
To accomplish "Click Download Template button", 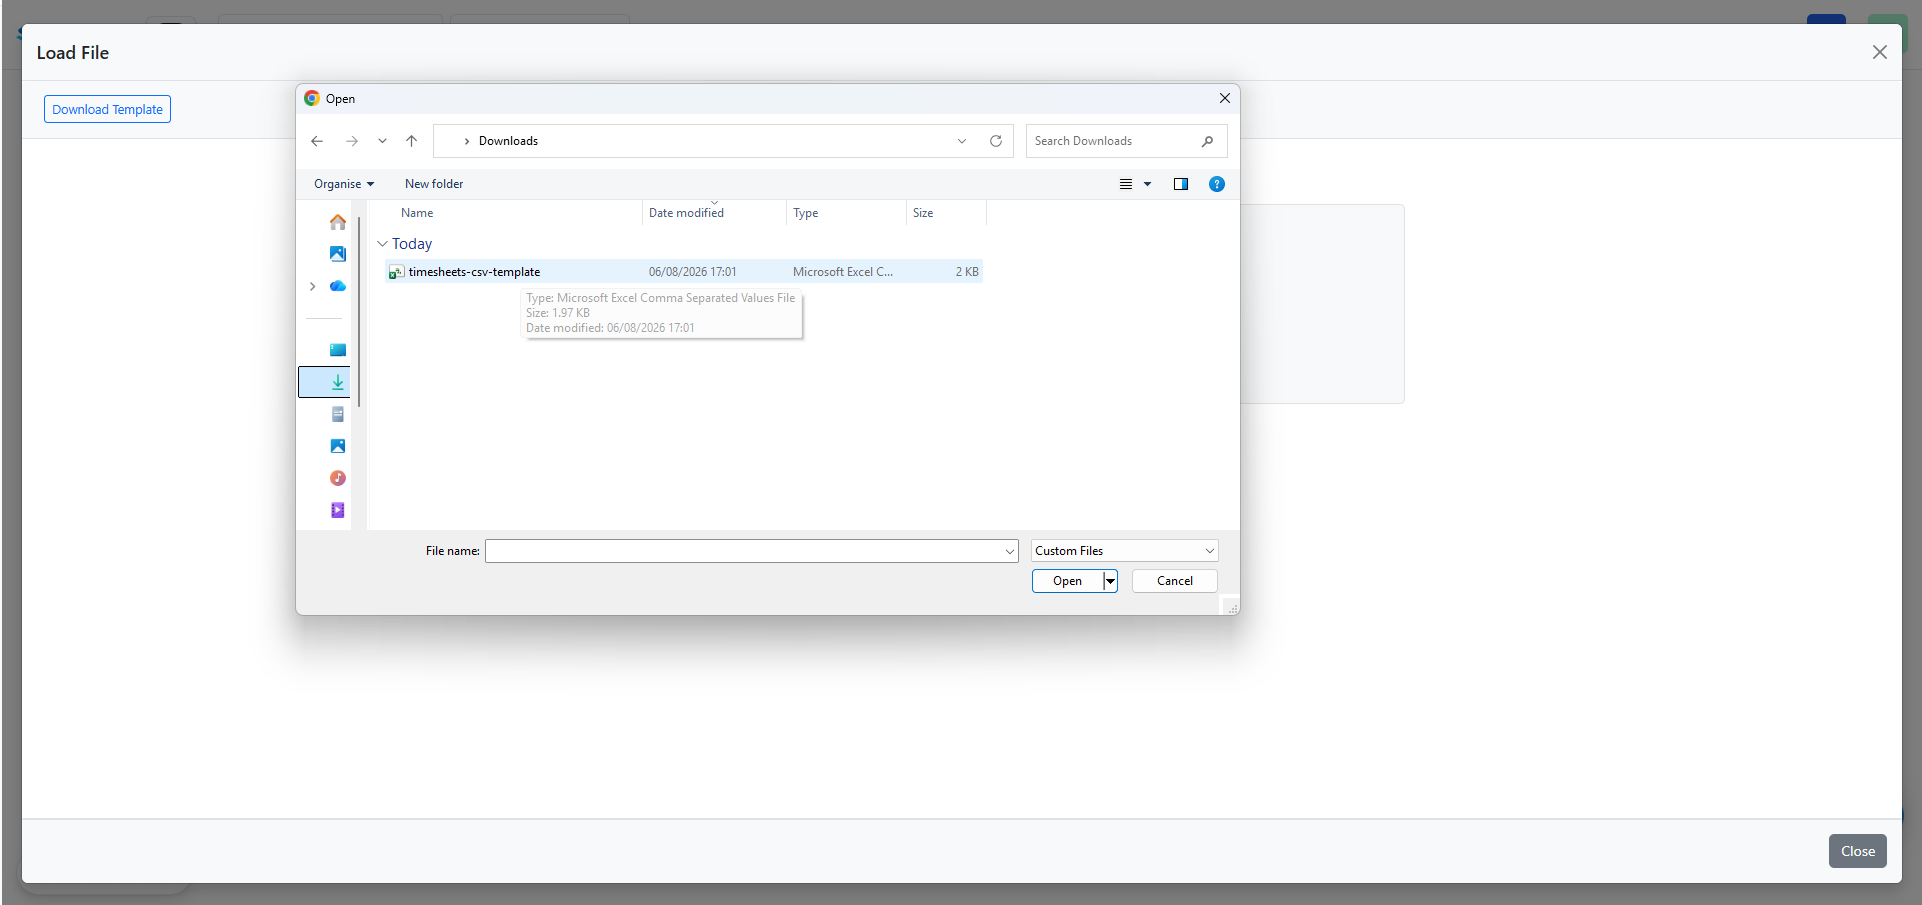I will pyautogui.click(x=107, y=109).
